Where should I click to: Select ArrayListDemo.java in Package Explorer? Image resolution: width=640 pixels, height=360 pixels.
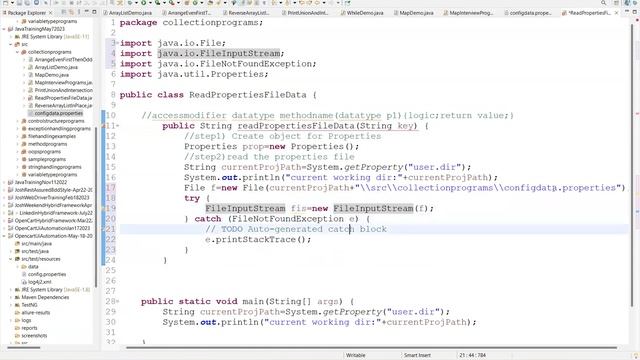tap(56, 67)
